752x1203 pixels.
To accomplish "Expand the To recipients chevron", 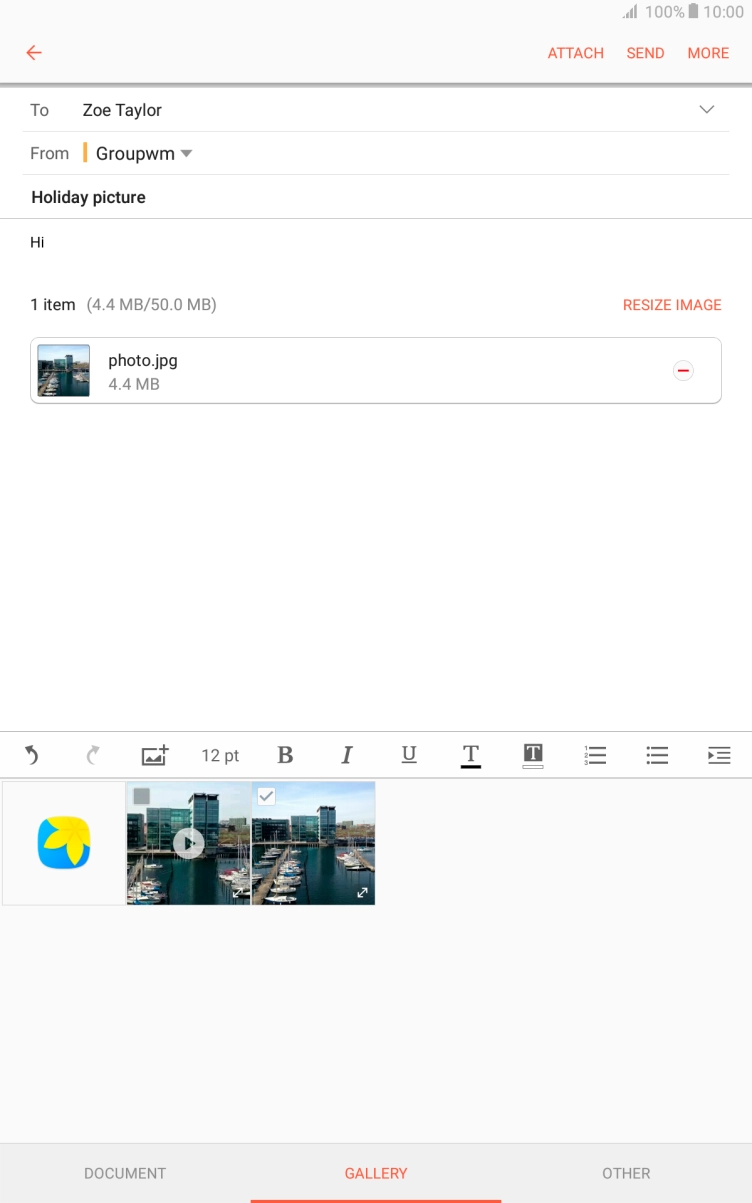I will click(x=707, y=110).
